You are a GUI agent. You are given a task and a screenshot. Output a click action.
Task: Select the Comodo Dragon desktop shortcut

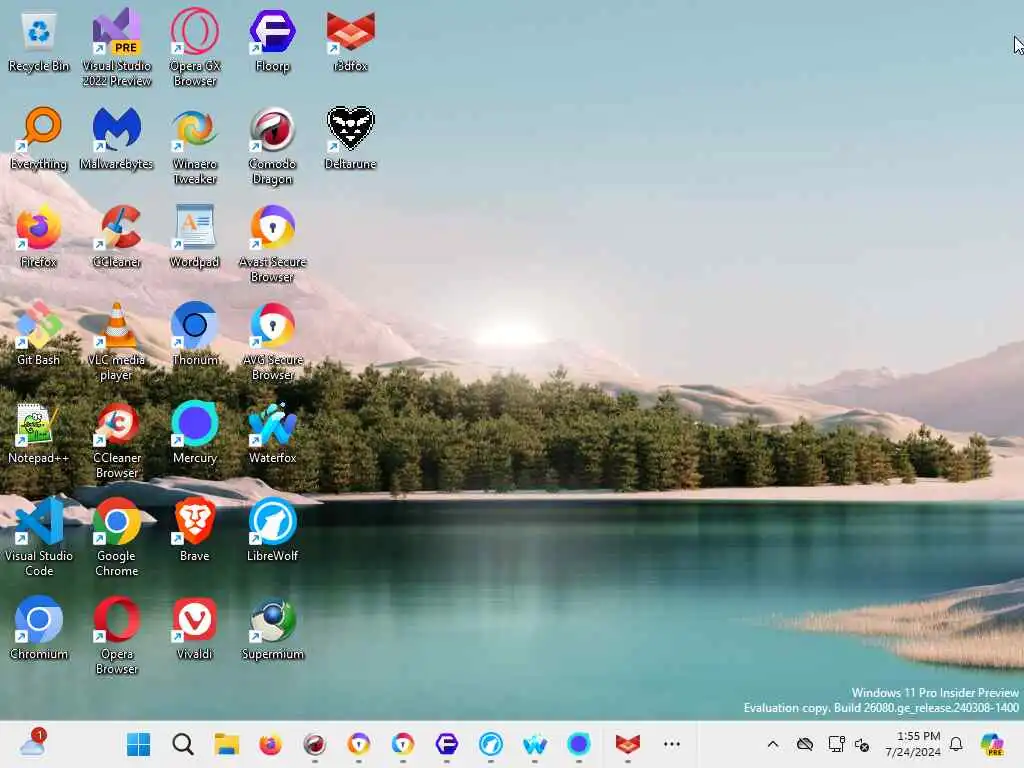272,146
